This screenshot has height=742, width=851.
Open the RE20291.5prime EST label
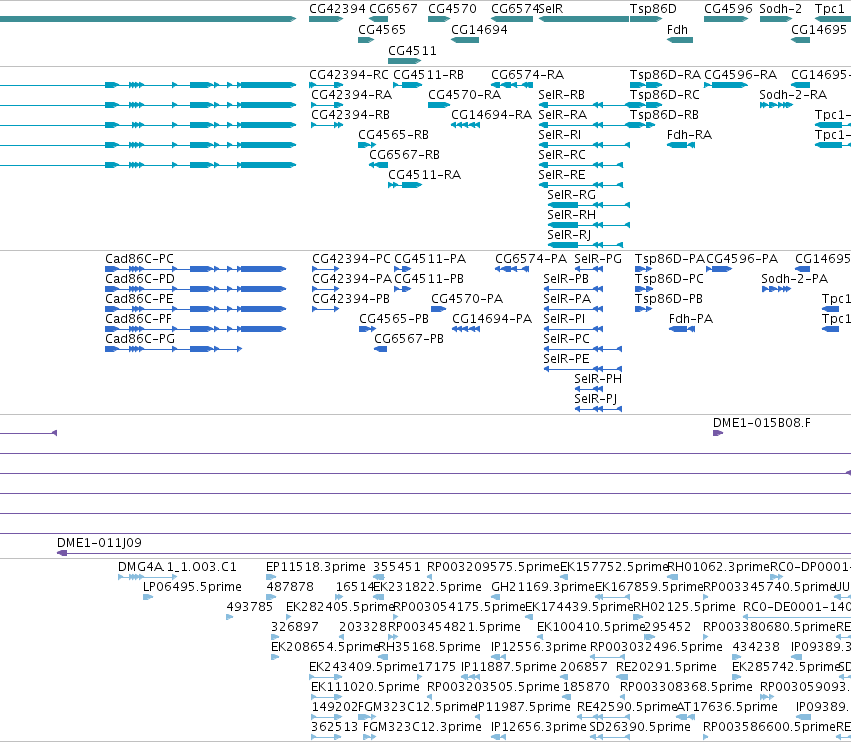click(x=666, y=667)
